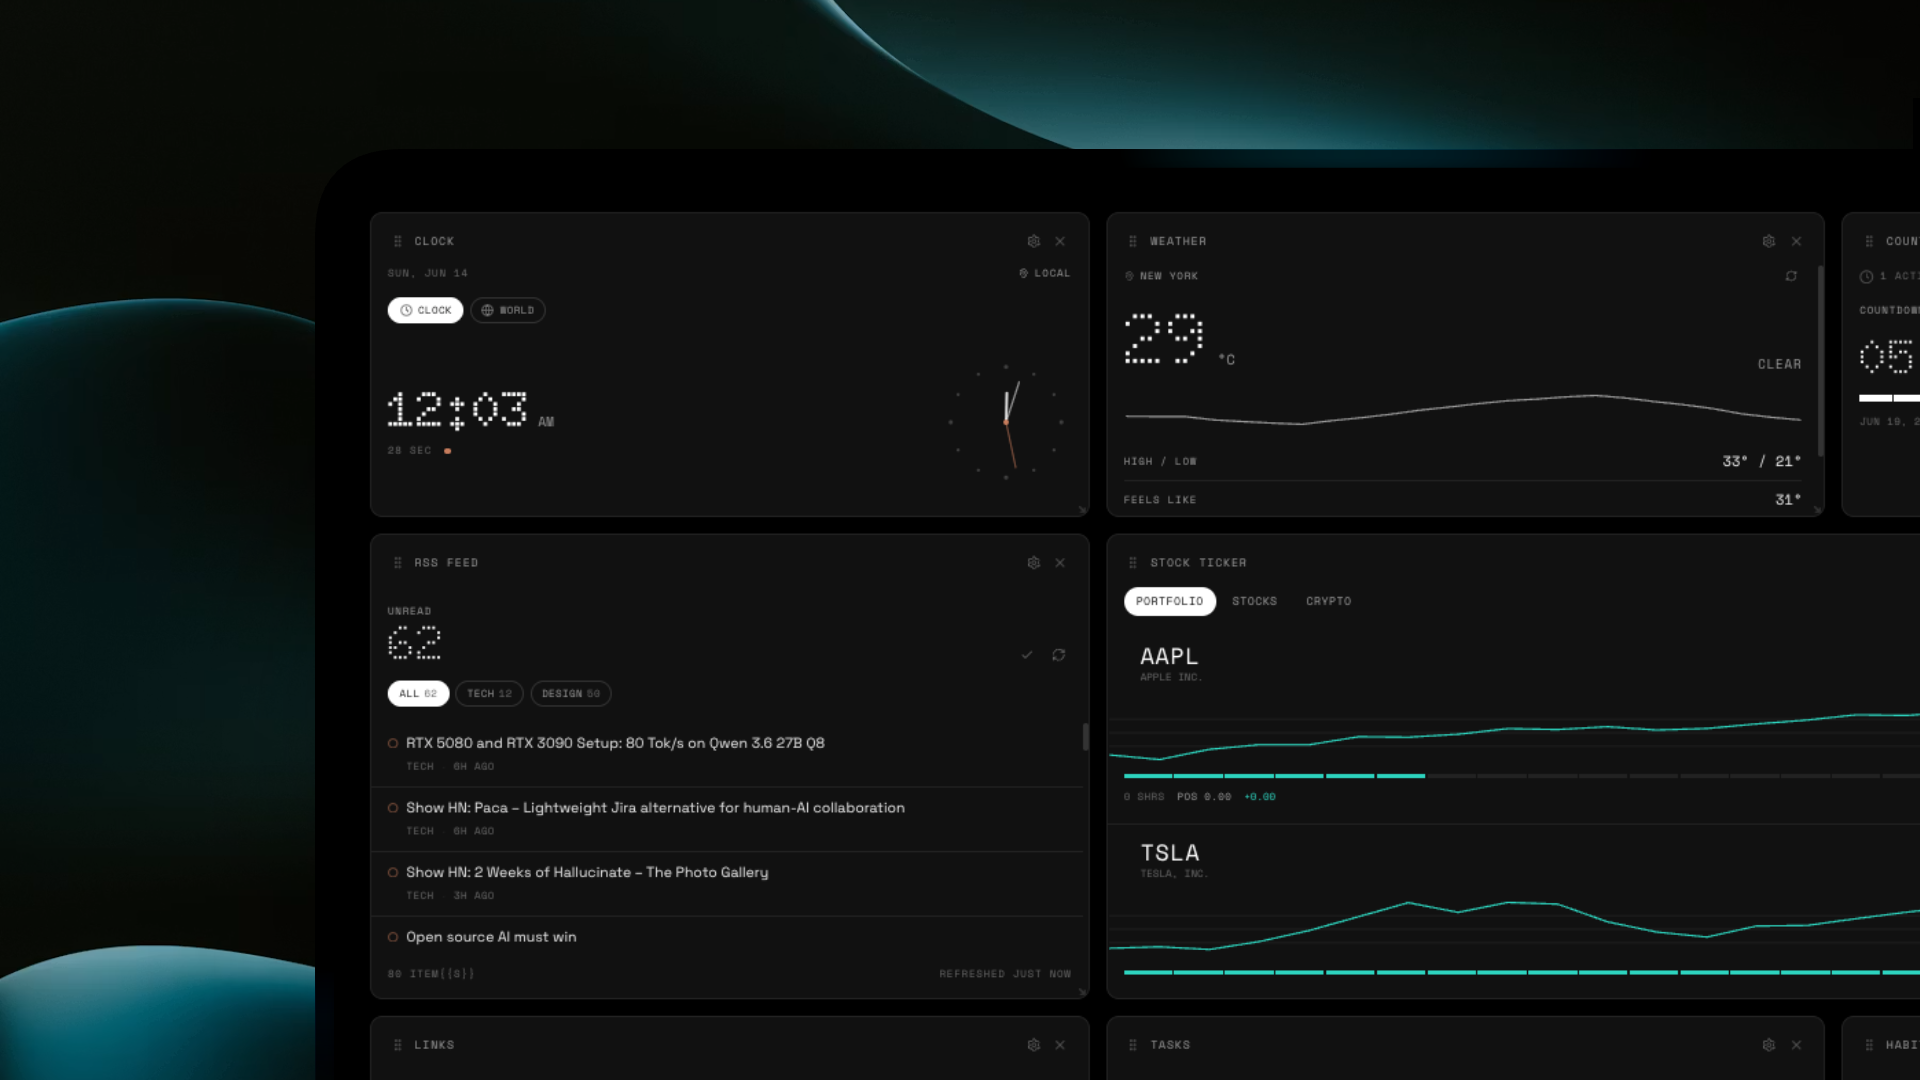The width and height of the screenshot is (1920, 1080).
Task: Mark all RSS items read checkmark
Action: [1027, 655]
